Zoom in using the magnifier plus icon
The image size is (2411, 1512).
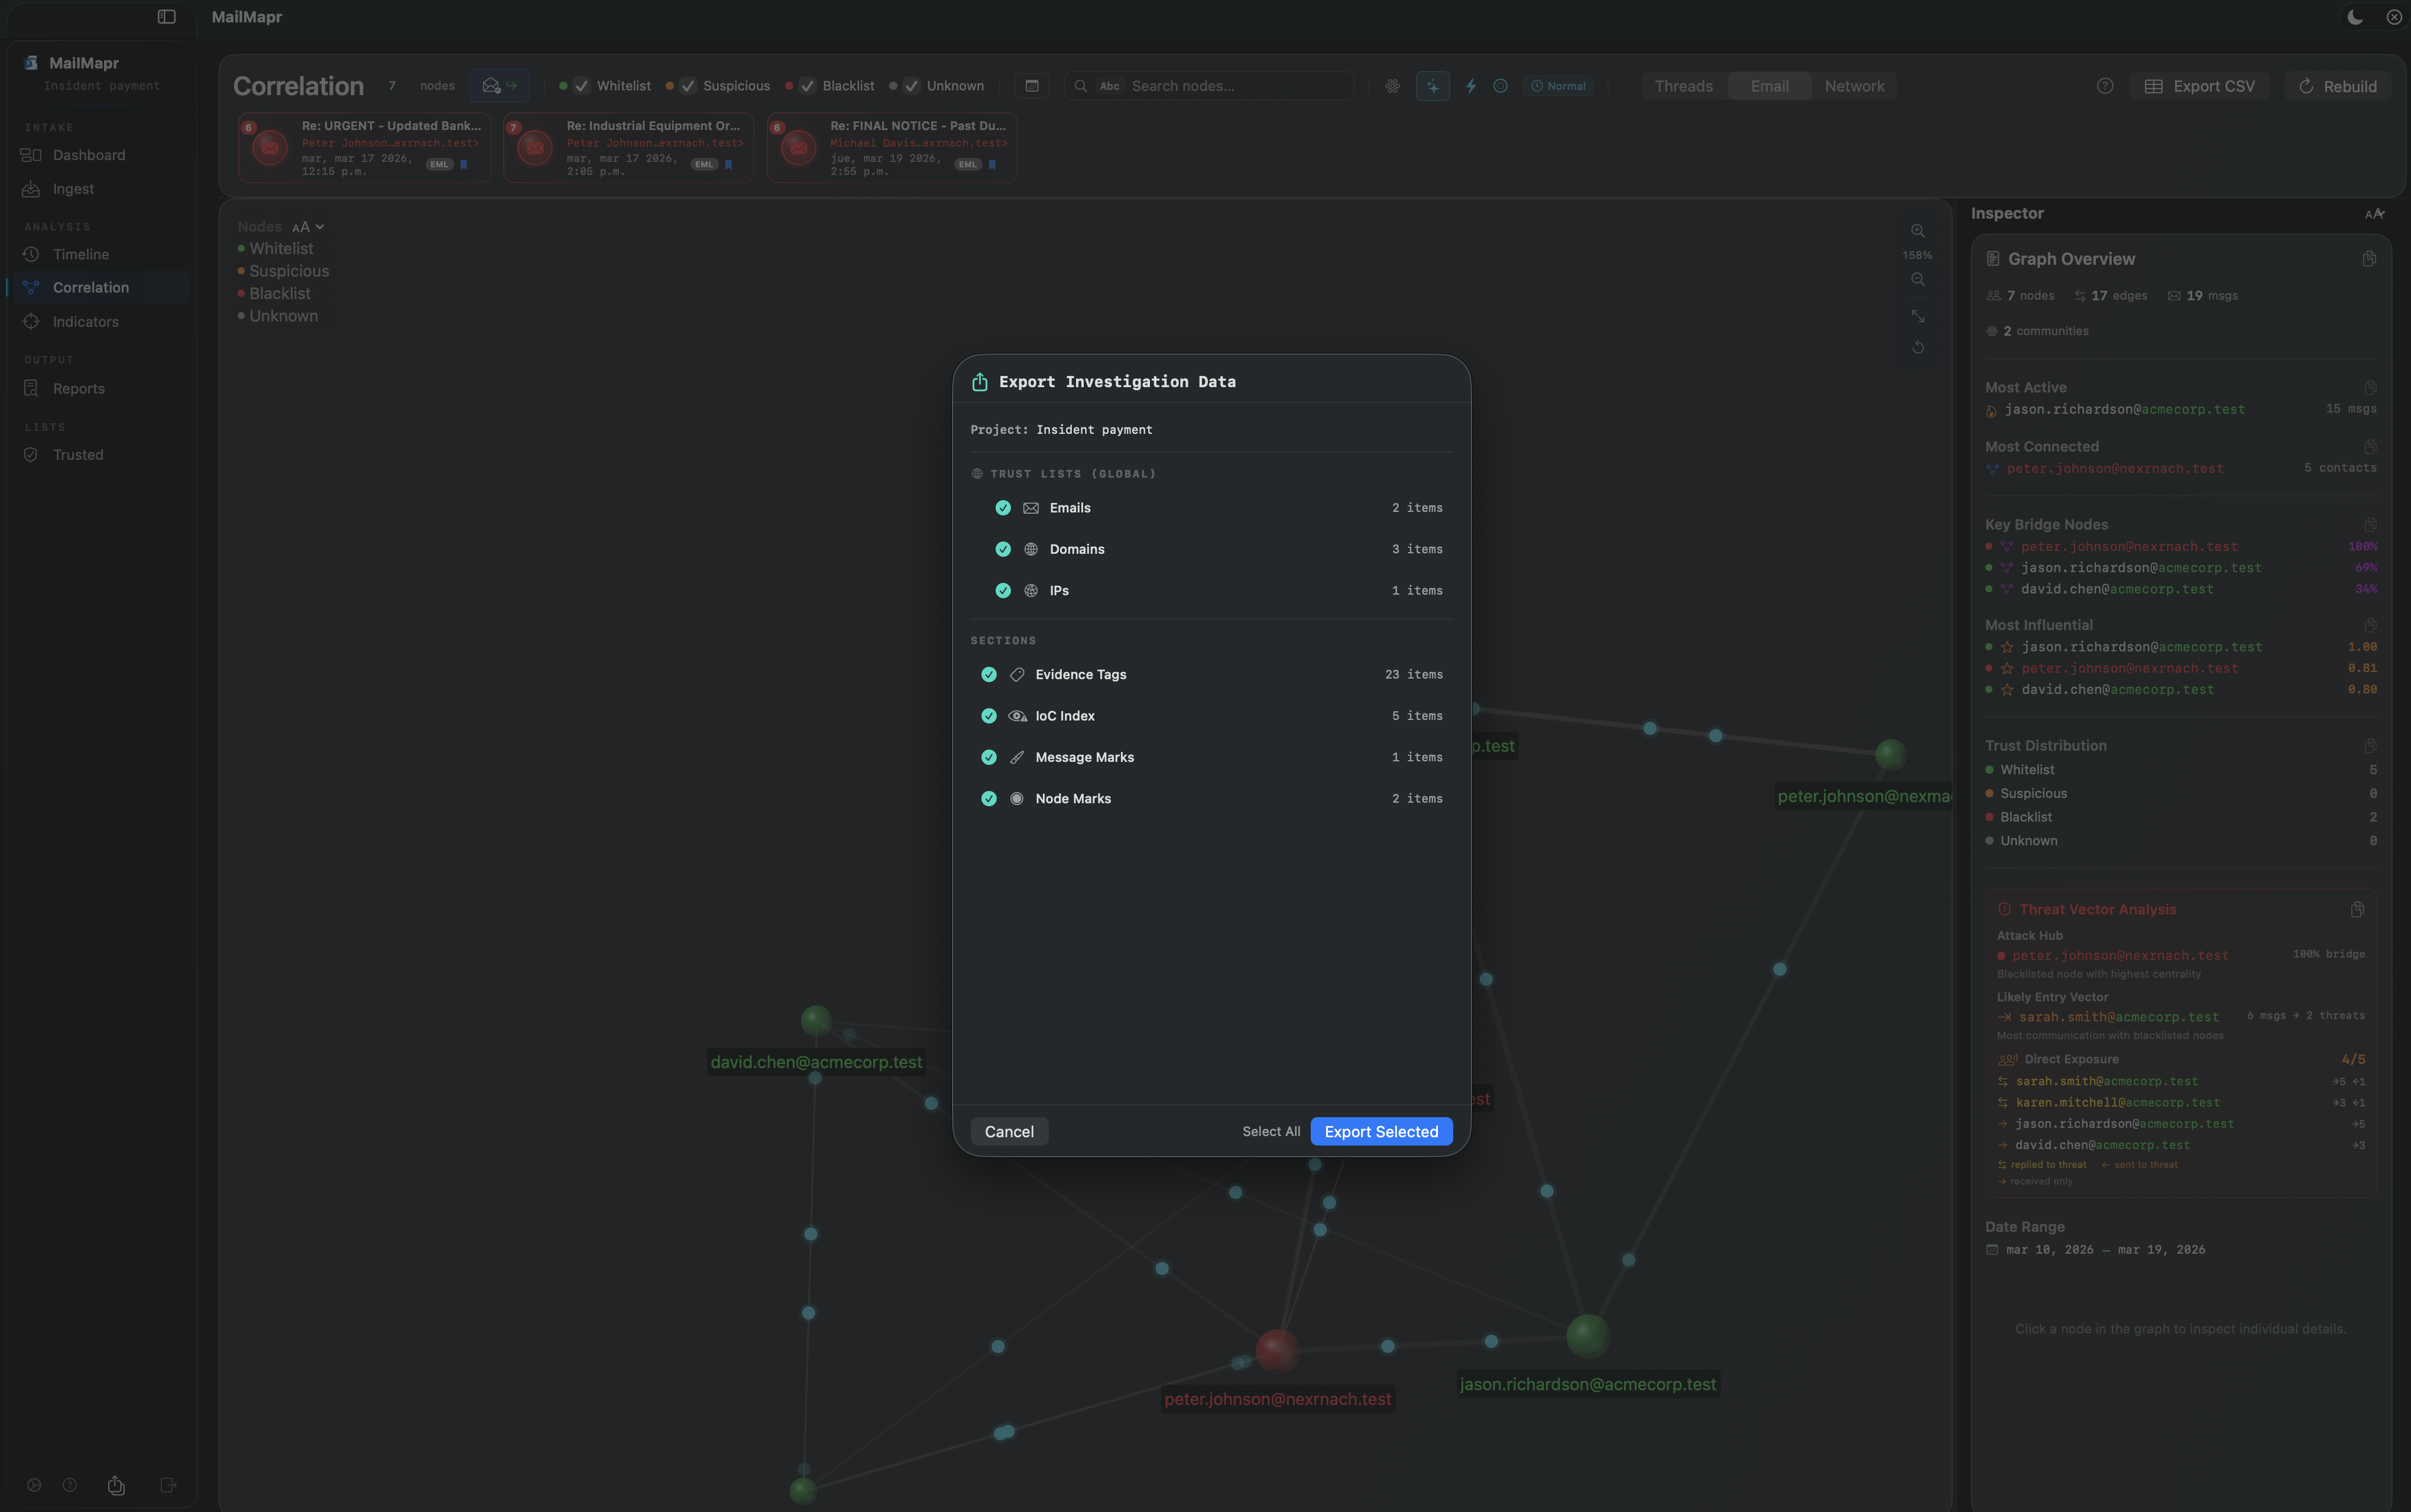1918,231
